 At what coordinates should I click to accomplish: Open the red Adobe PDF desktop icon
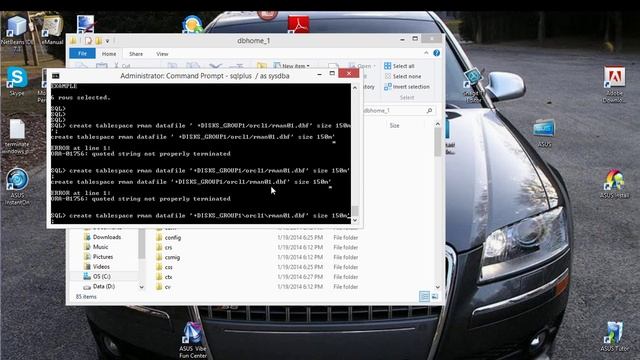click(298, 24)
